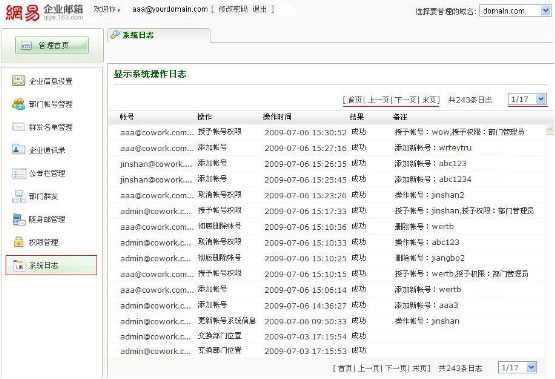Click bottom pagination 下一页 link
The image size is (555, 379).
click(396, 368)
